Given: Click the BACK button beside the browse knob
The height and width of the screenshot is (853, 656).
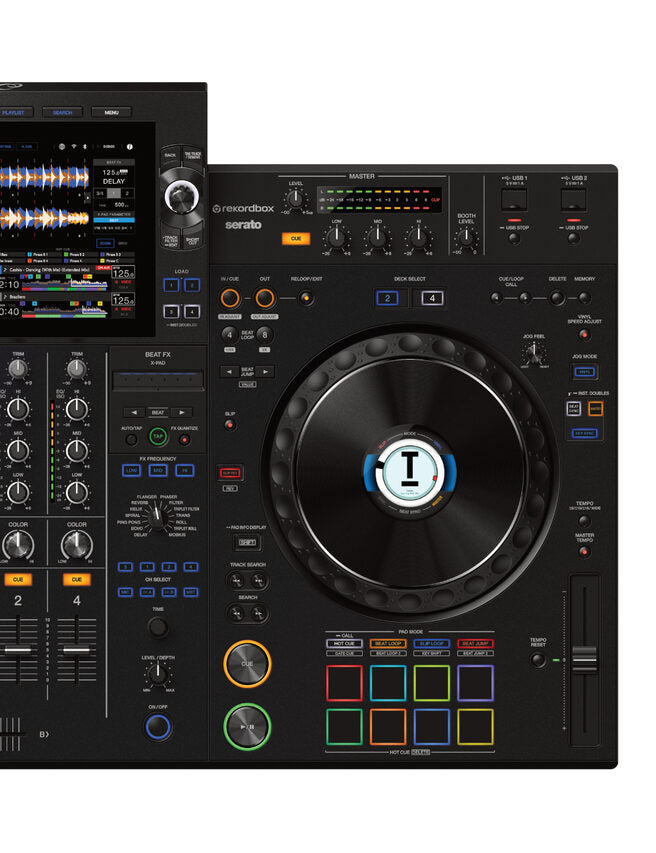Looking at the screenshot, I should [x=170, y=155].
